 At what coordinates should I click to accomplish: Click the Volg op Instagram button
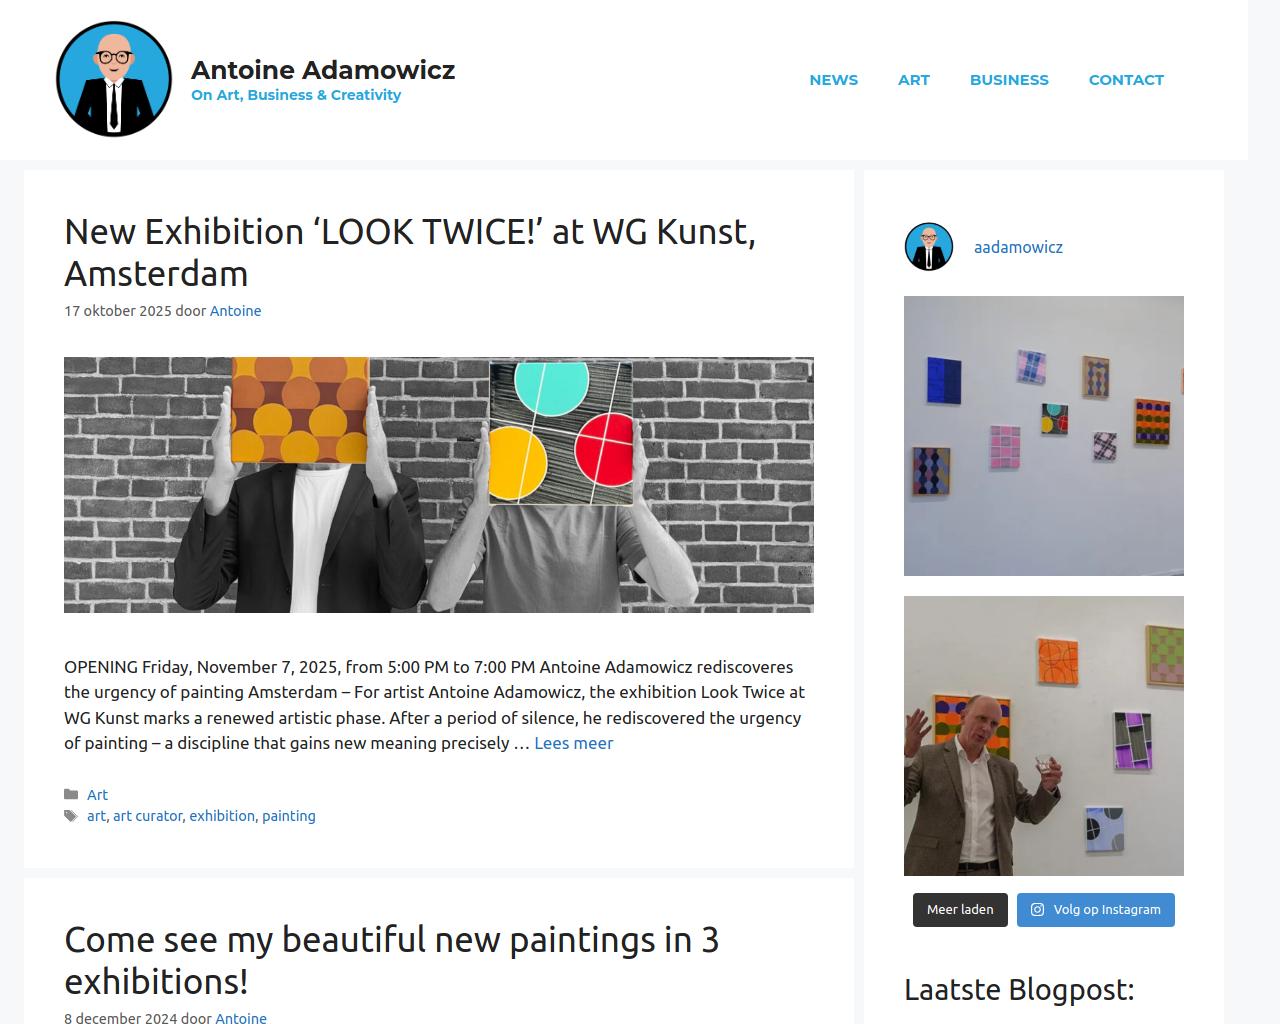[x=1096, y=910]
